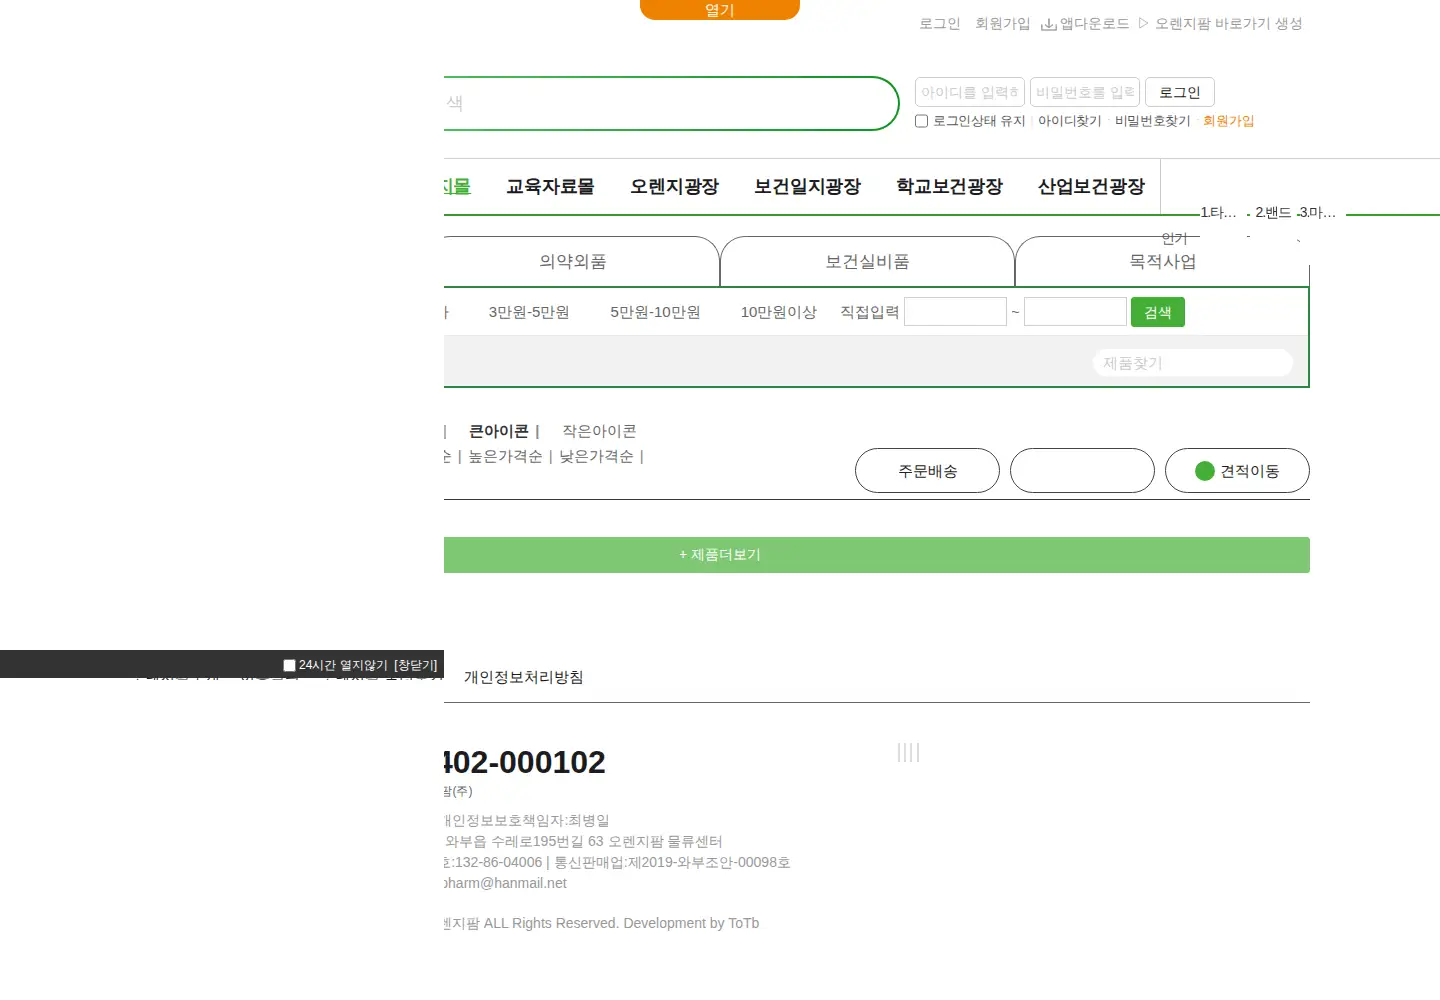Open the 오렌지광장 menu

[x=674, y=186]
